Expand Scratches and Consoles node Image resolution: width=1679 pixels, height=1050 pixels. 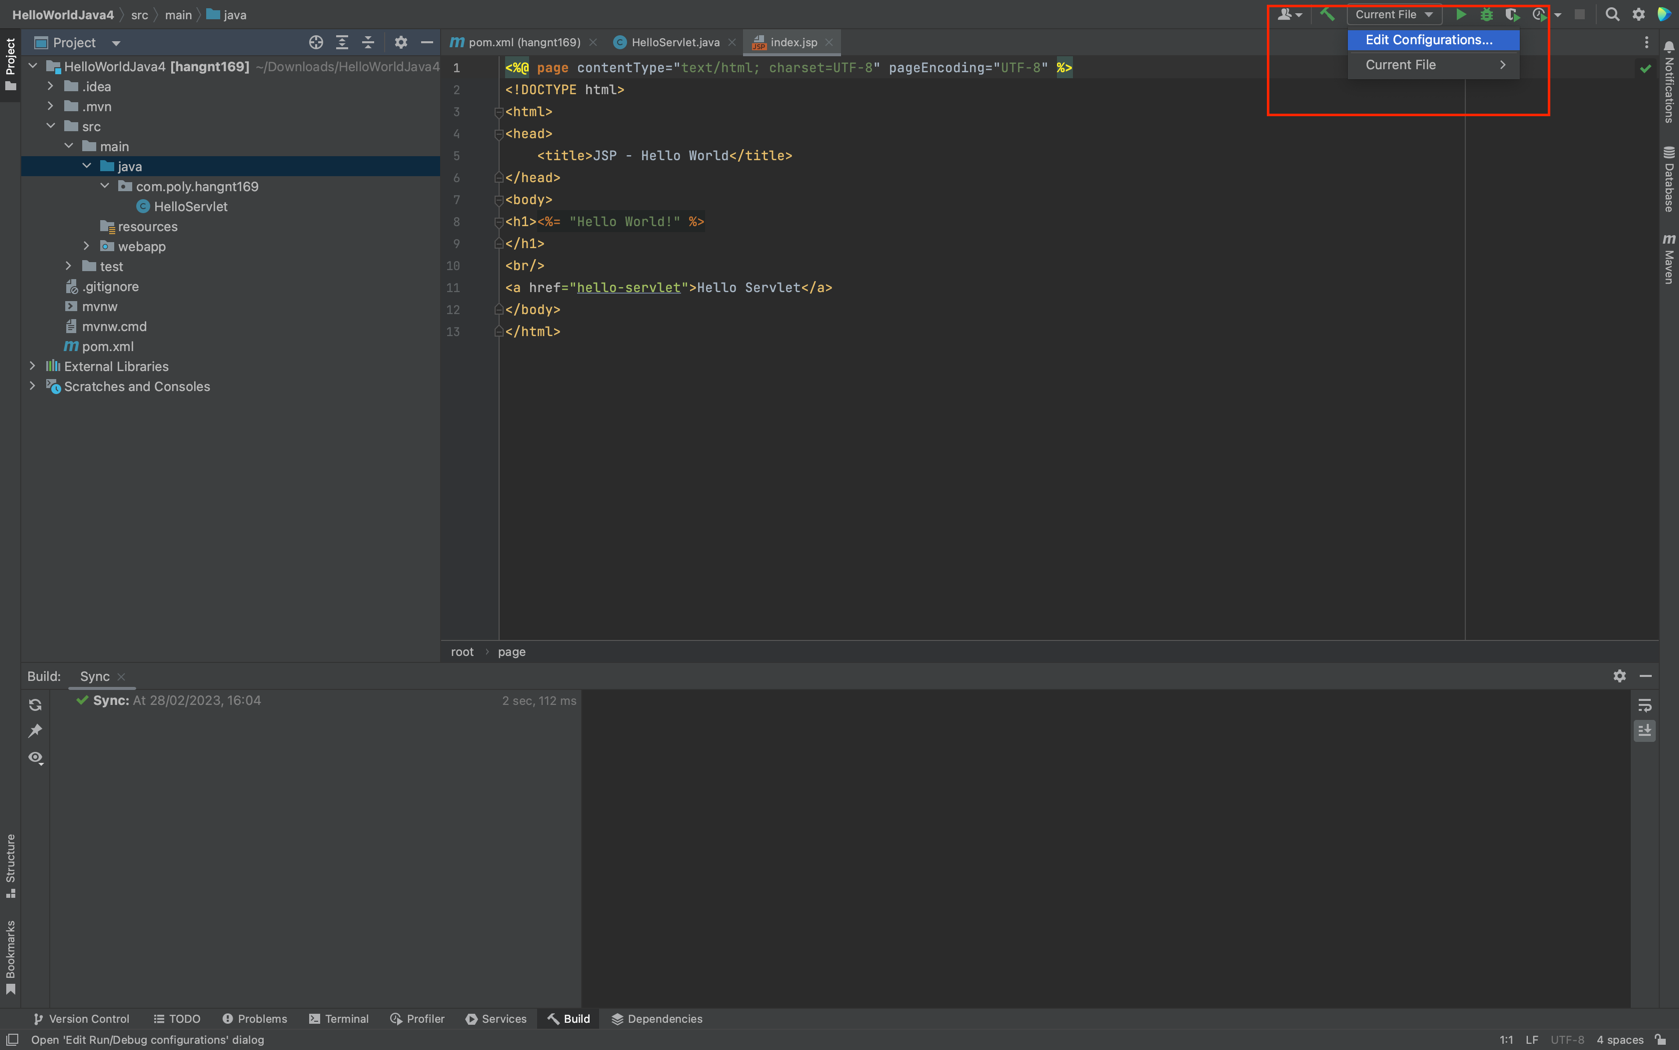[33, 387]
